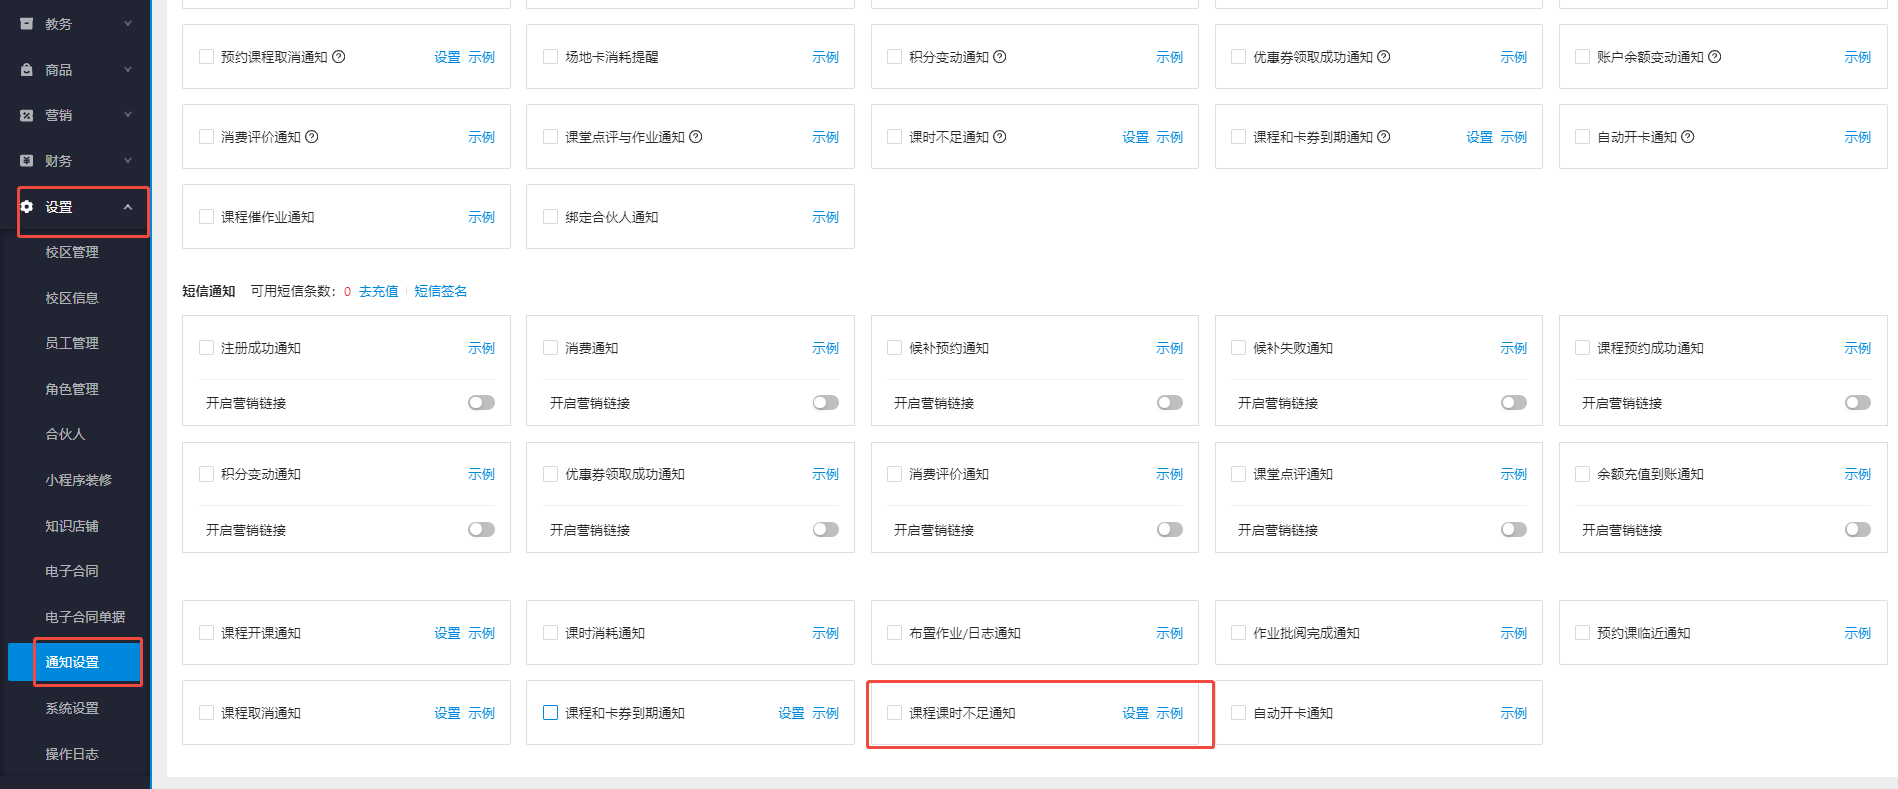The height and width of the screenshot is (789, 1898).
Task: Toggle 开启营销链接 under 注册成功通知
Action: pyautogui.click(x=481, y=403)
